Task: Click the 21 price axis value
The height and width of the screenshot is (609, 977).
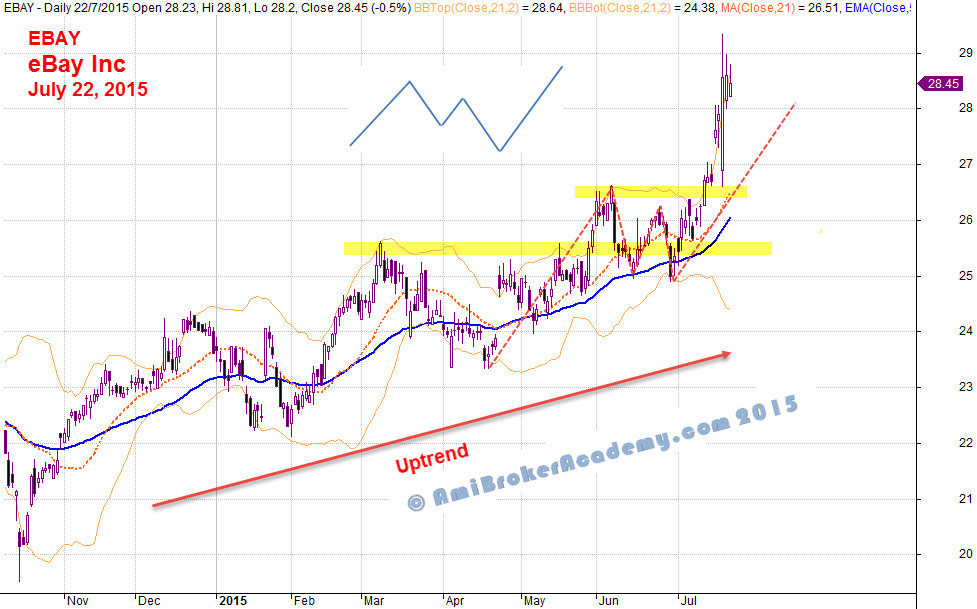Action: pyautogui.click(x=965, y=498)
